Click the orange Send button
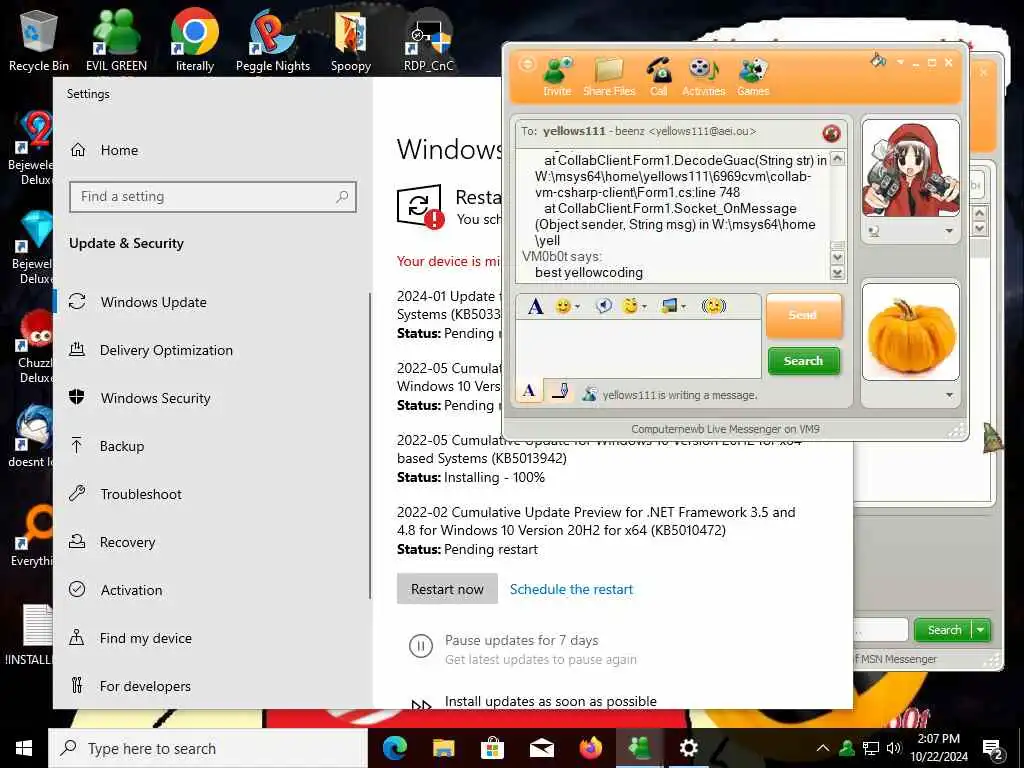 click(x=803, y=315)
